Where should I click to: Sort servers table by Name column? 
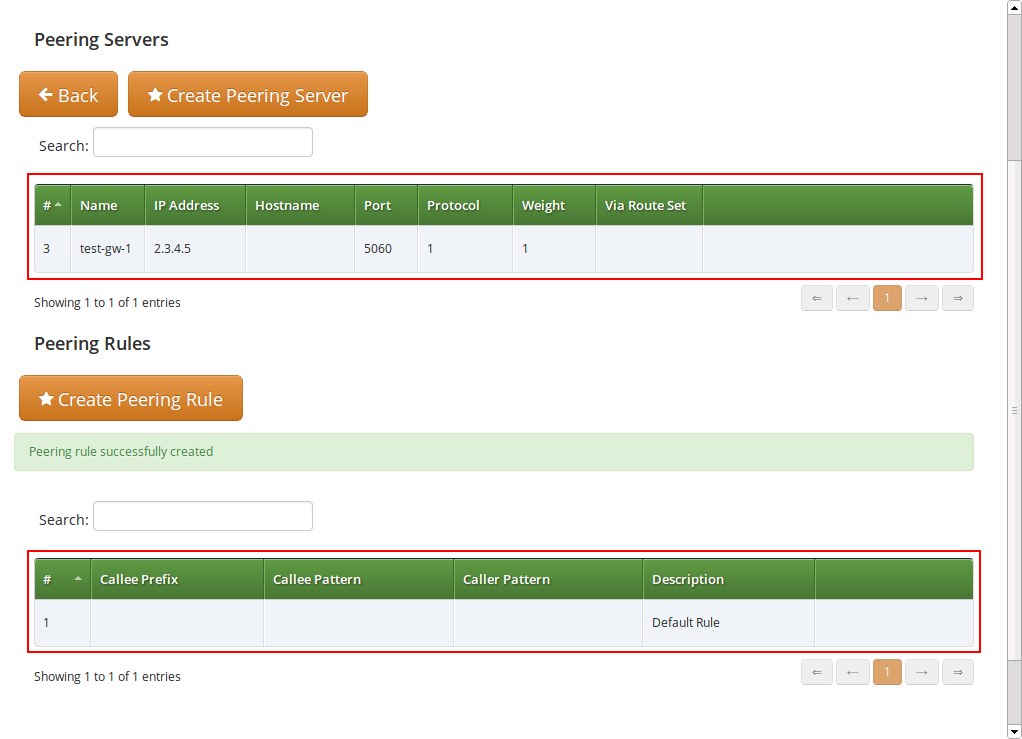(108, 205)
